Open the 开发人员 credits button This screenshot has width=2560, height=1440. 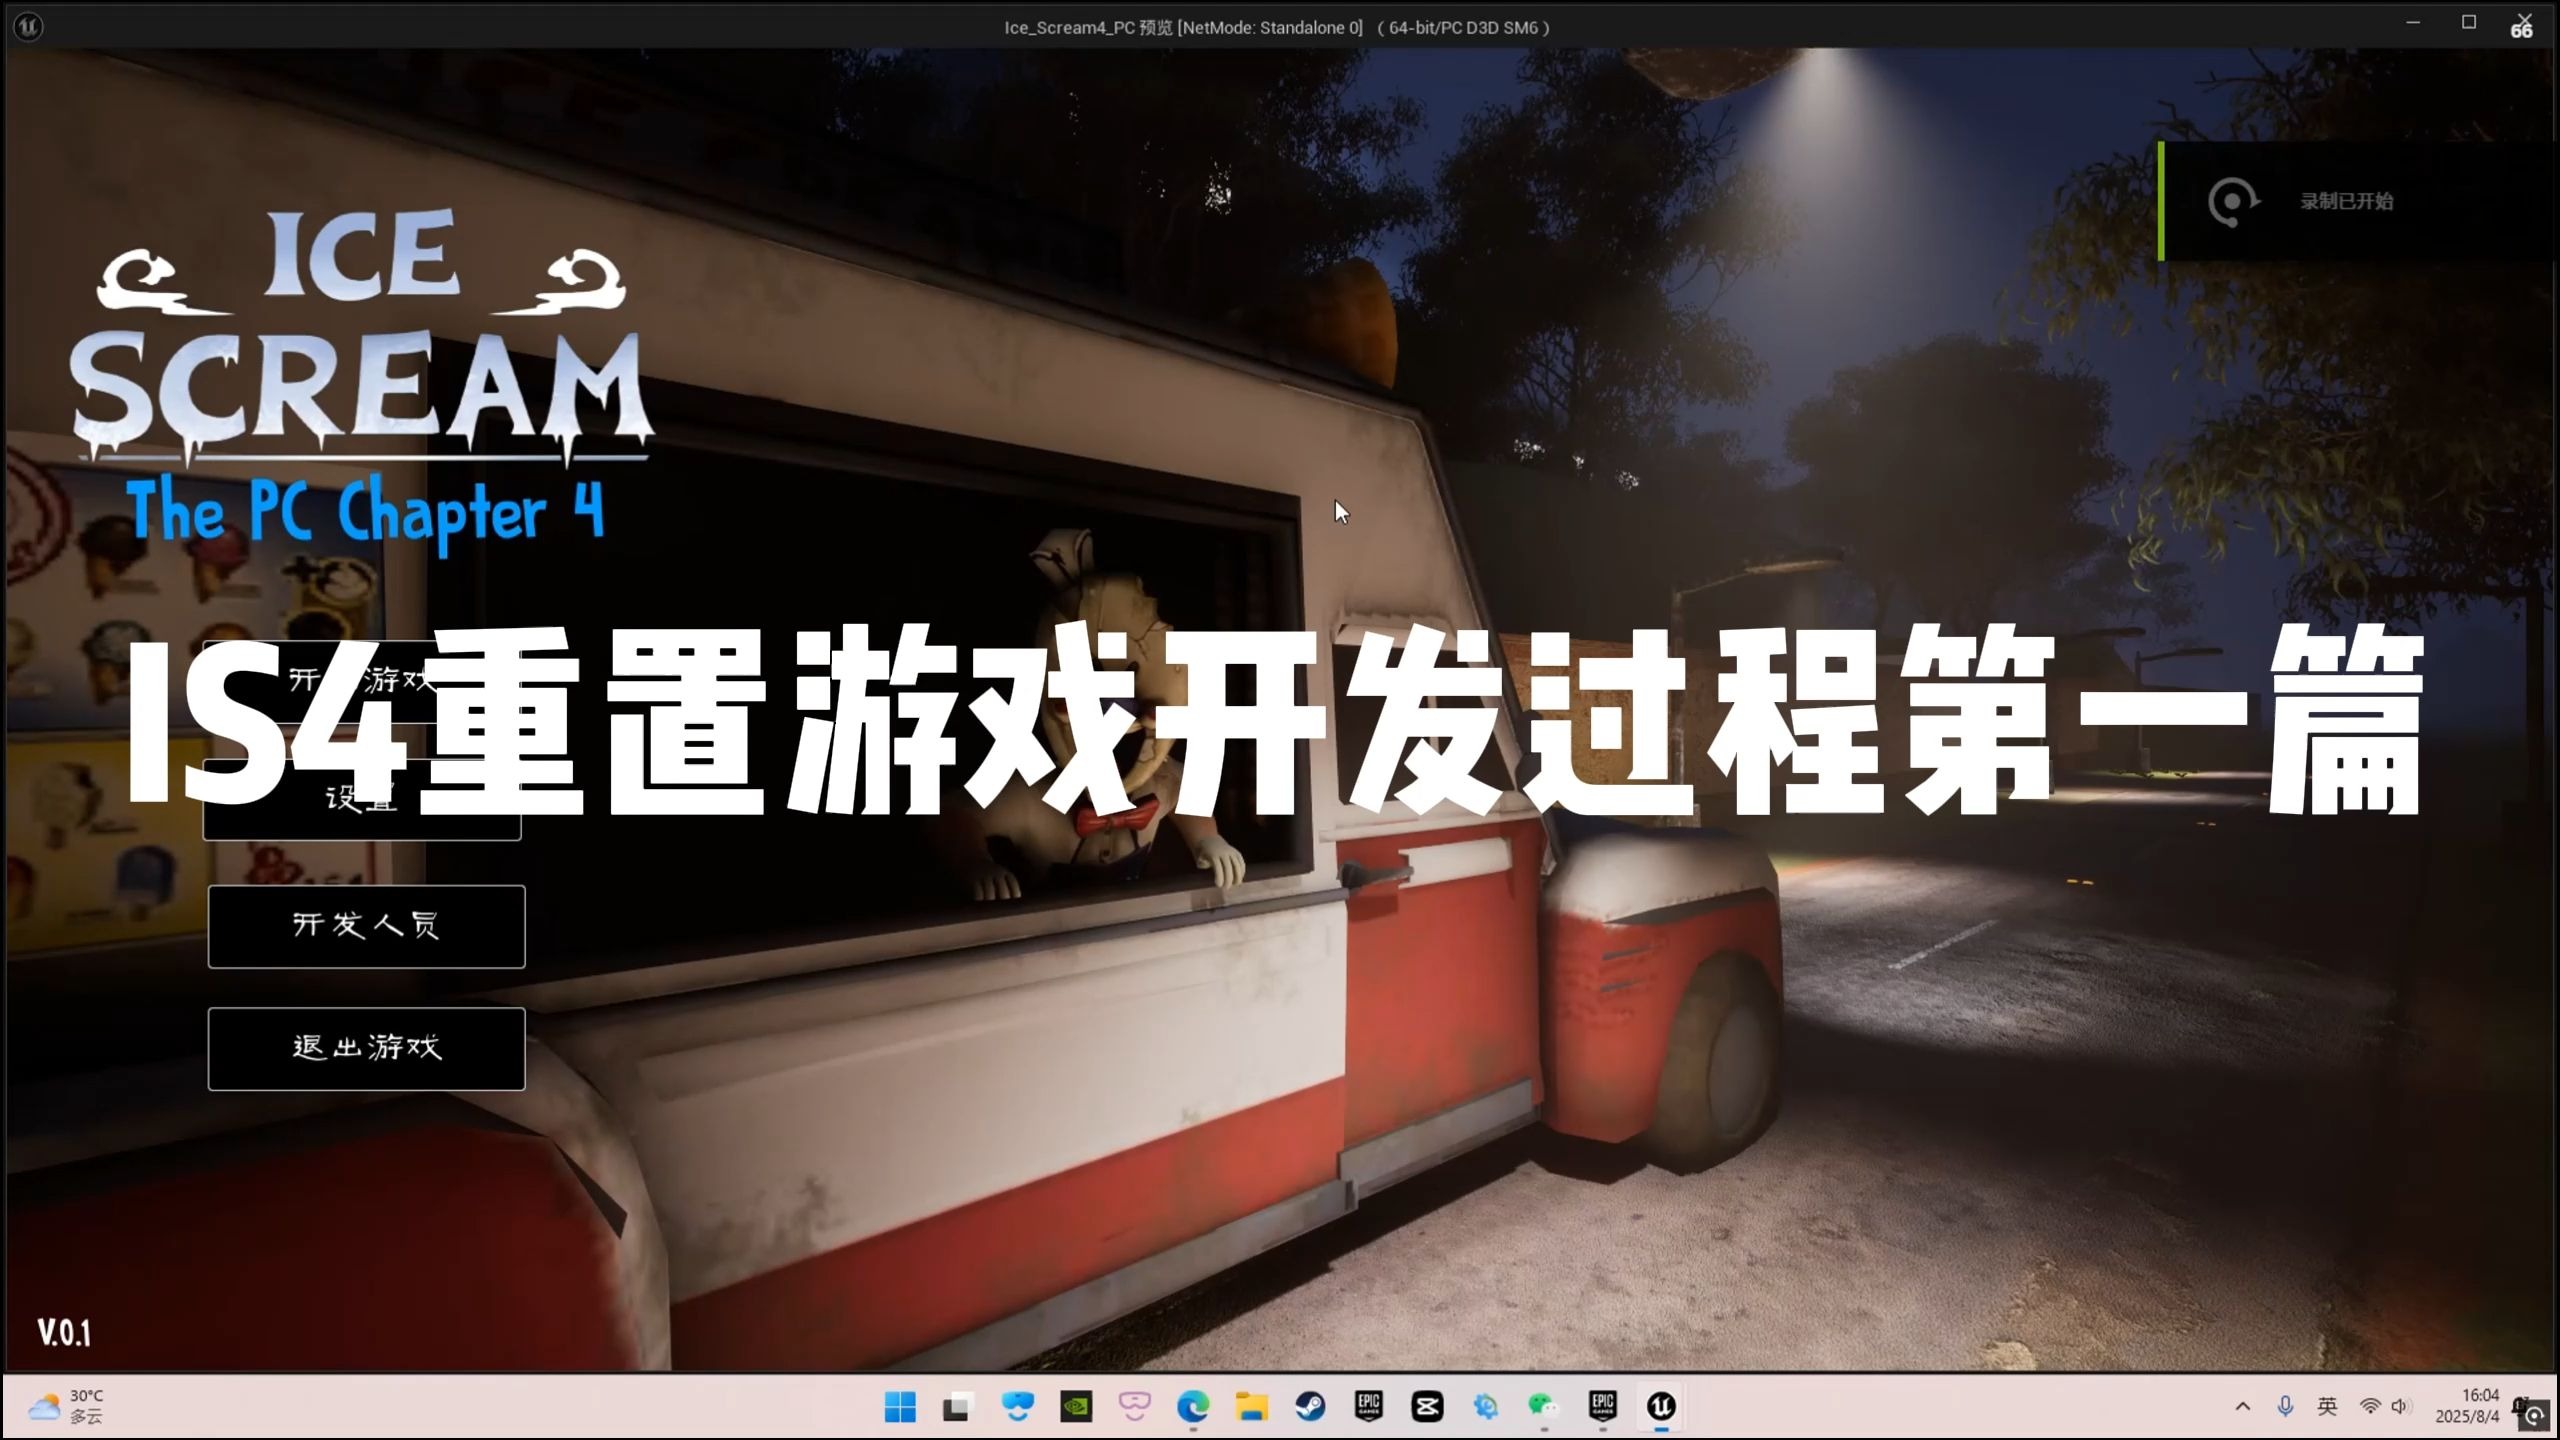(x=366, y=926)
